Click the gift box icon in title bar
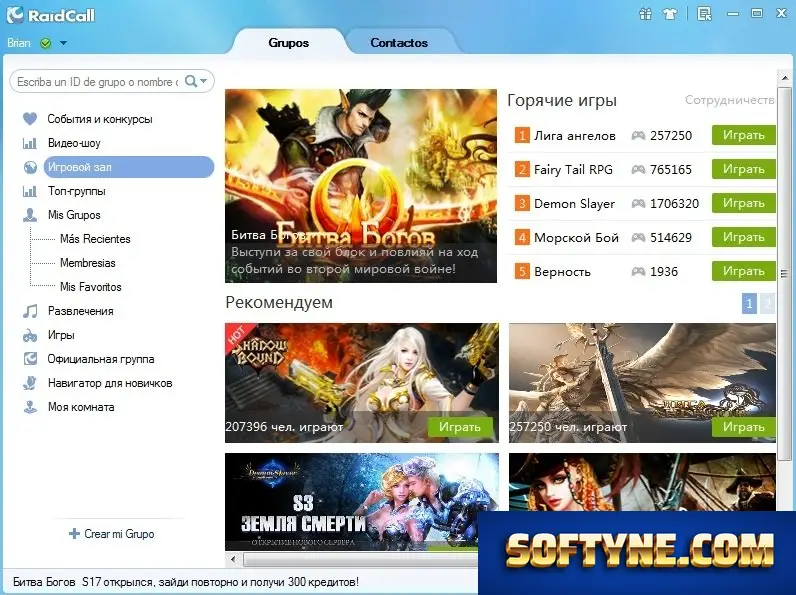 (x=645, y=14)
